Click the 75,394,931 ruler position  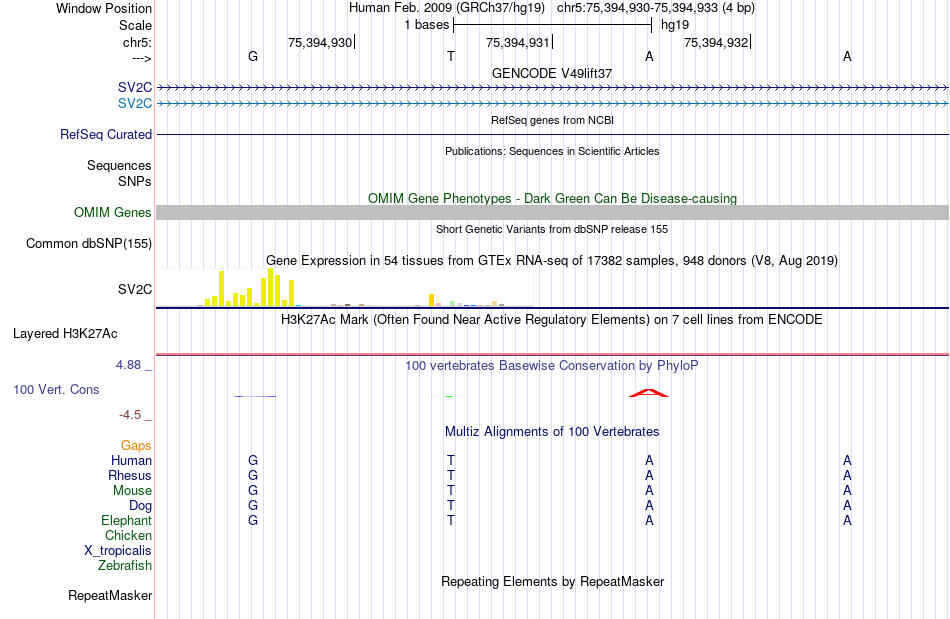click(517, 42)
